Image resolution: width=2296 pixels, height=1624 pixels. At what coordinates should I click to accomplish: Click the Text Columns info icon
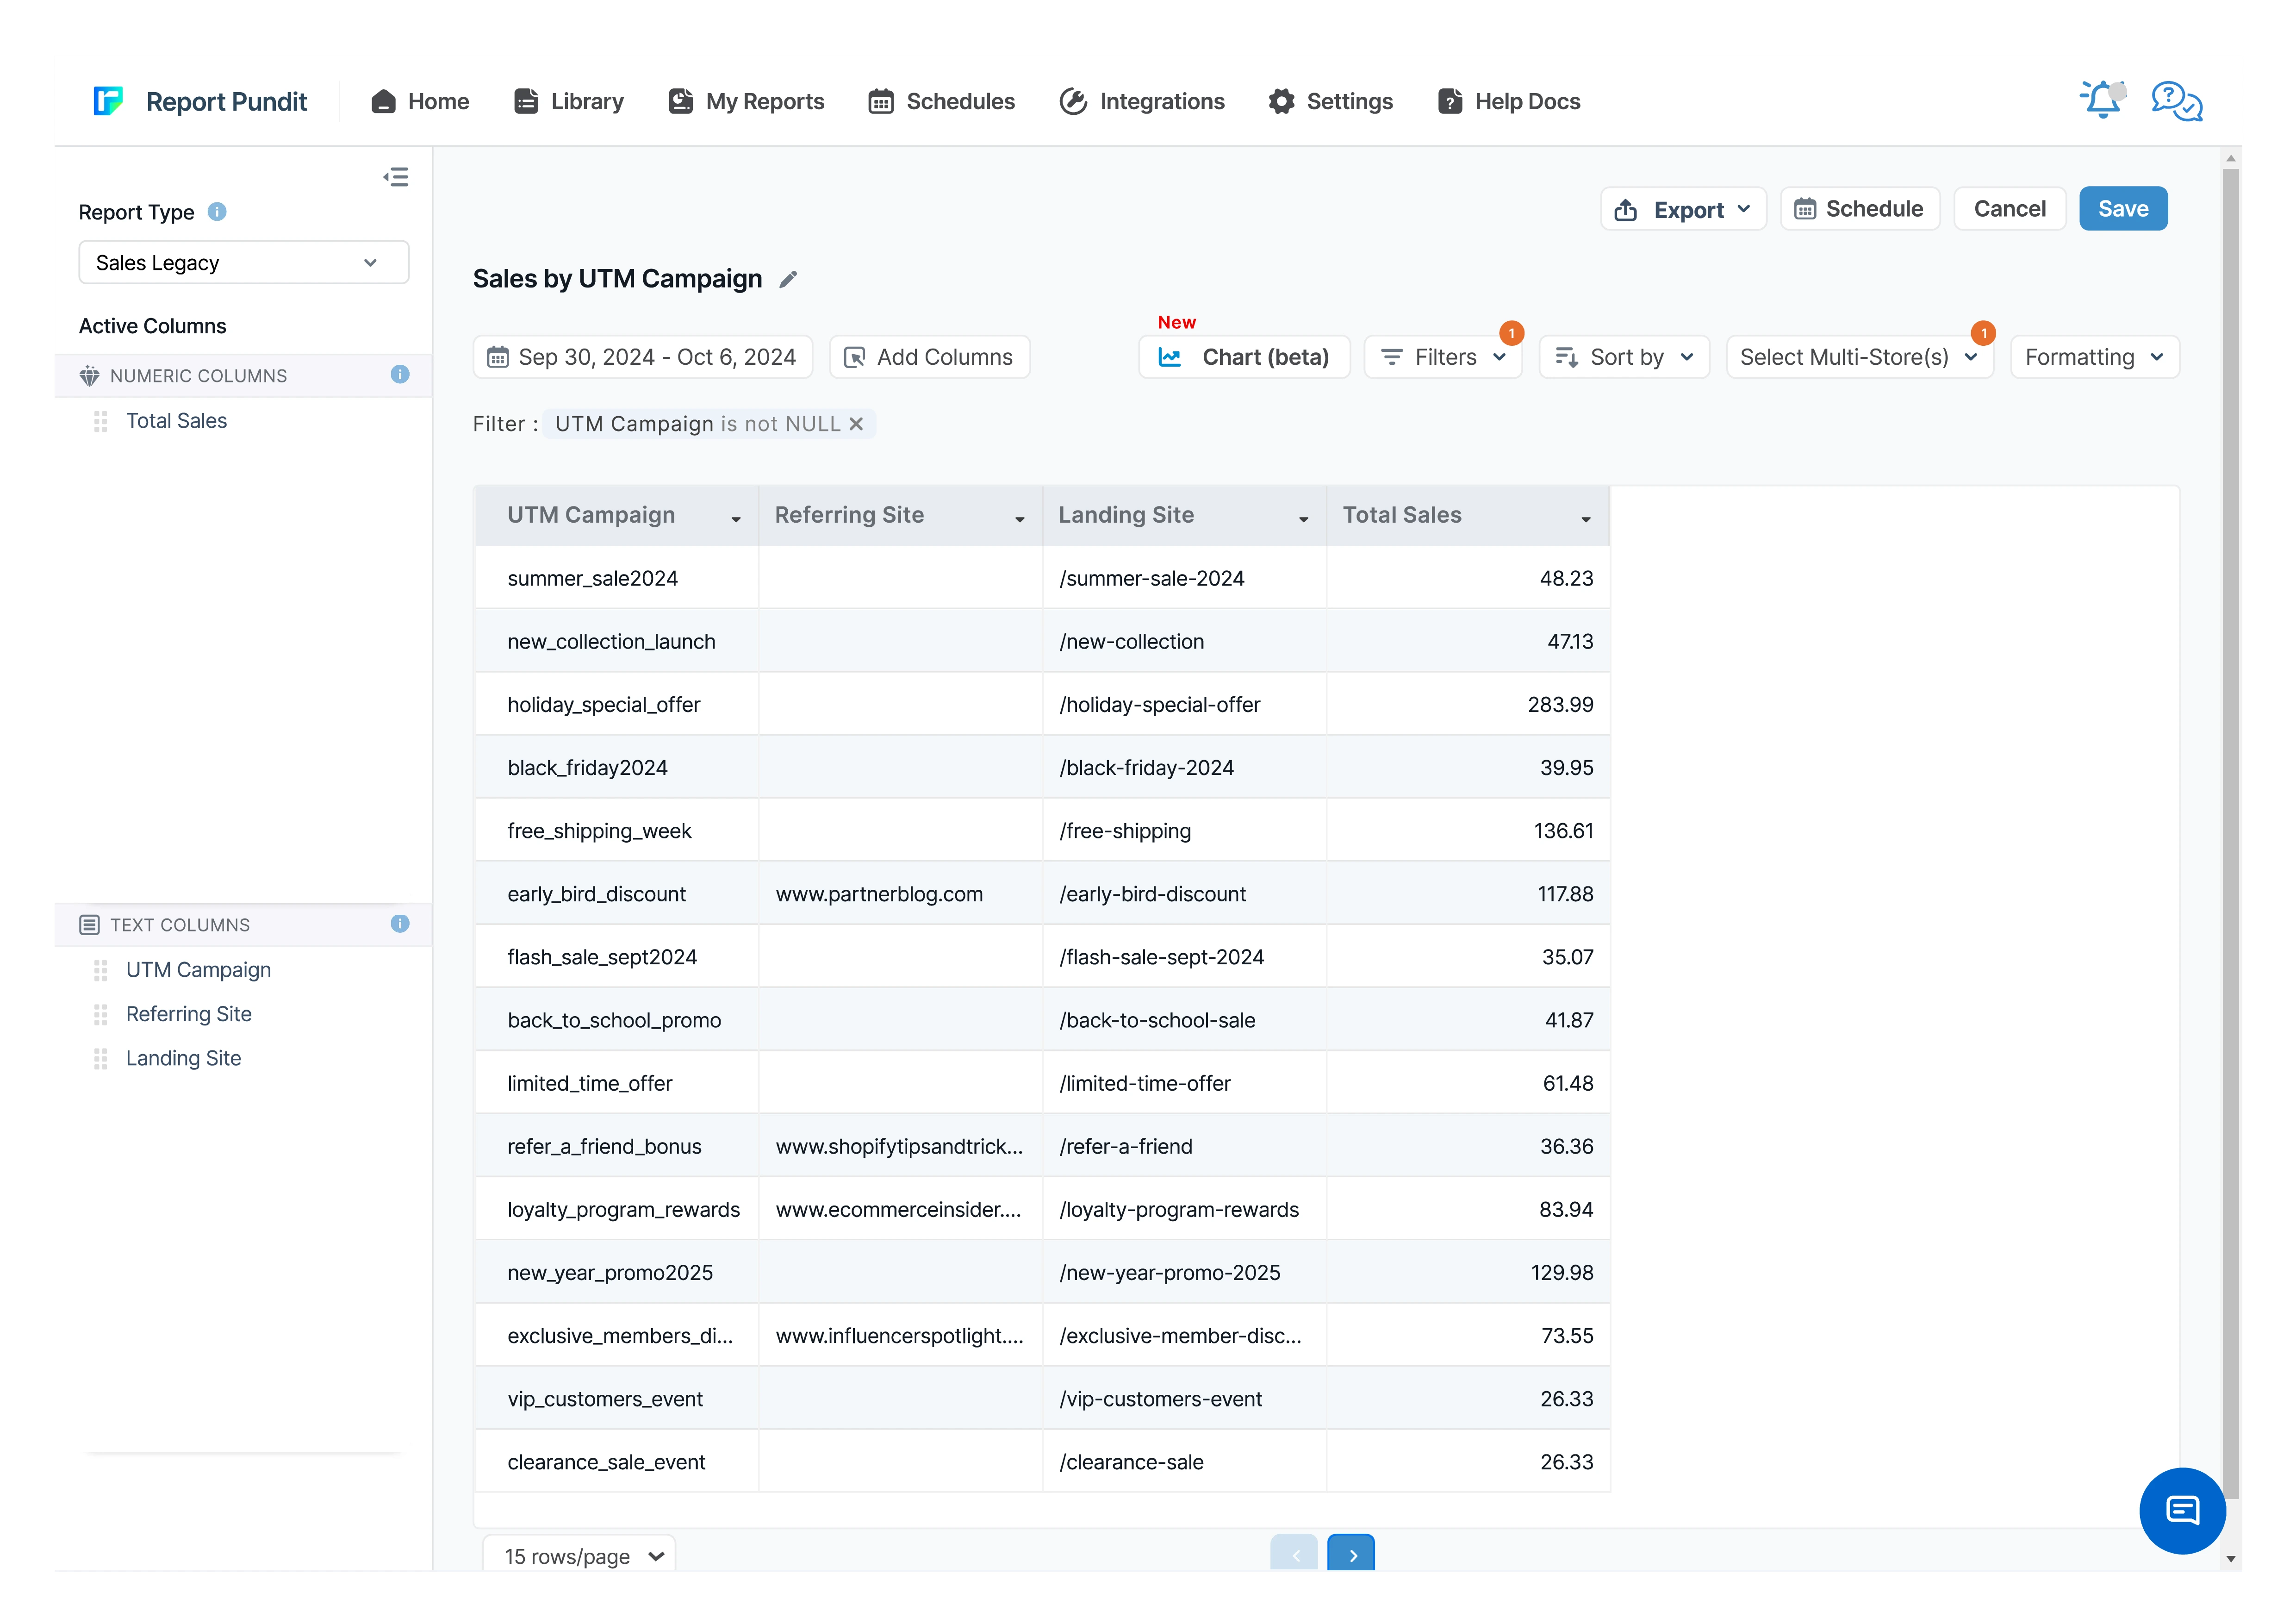[x=400, y=924]
